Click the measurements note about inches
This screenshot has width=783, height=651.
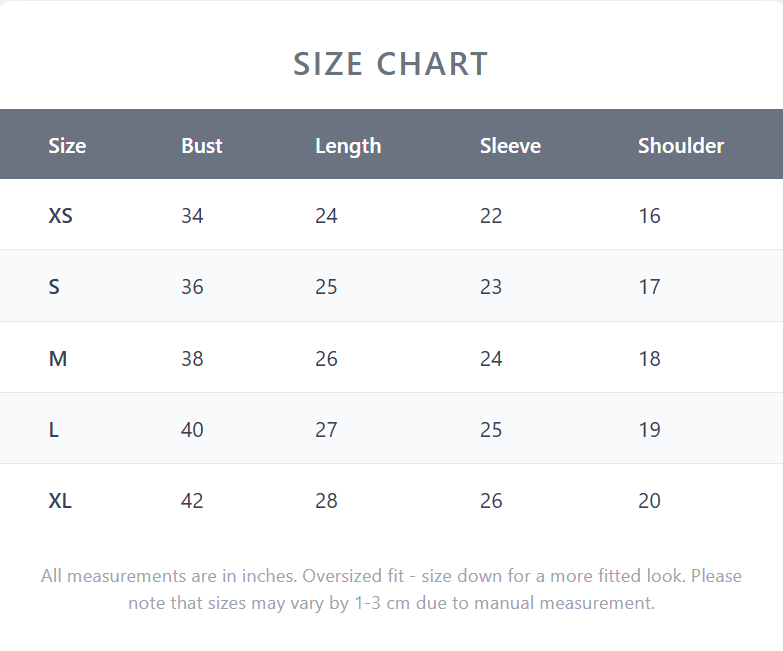pyautogui.click(x=392, y=589)
